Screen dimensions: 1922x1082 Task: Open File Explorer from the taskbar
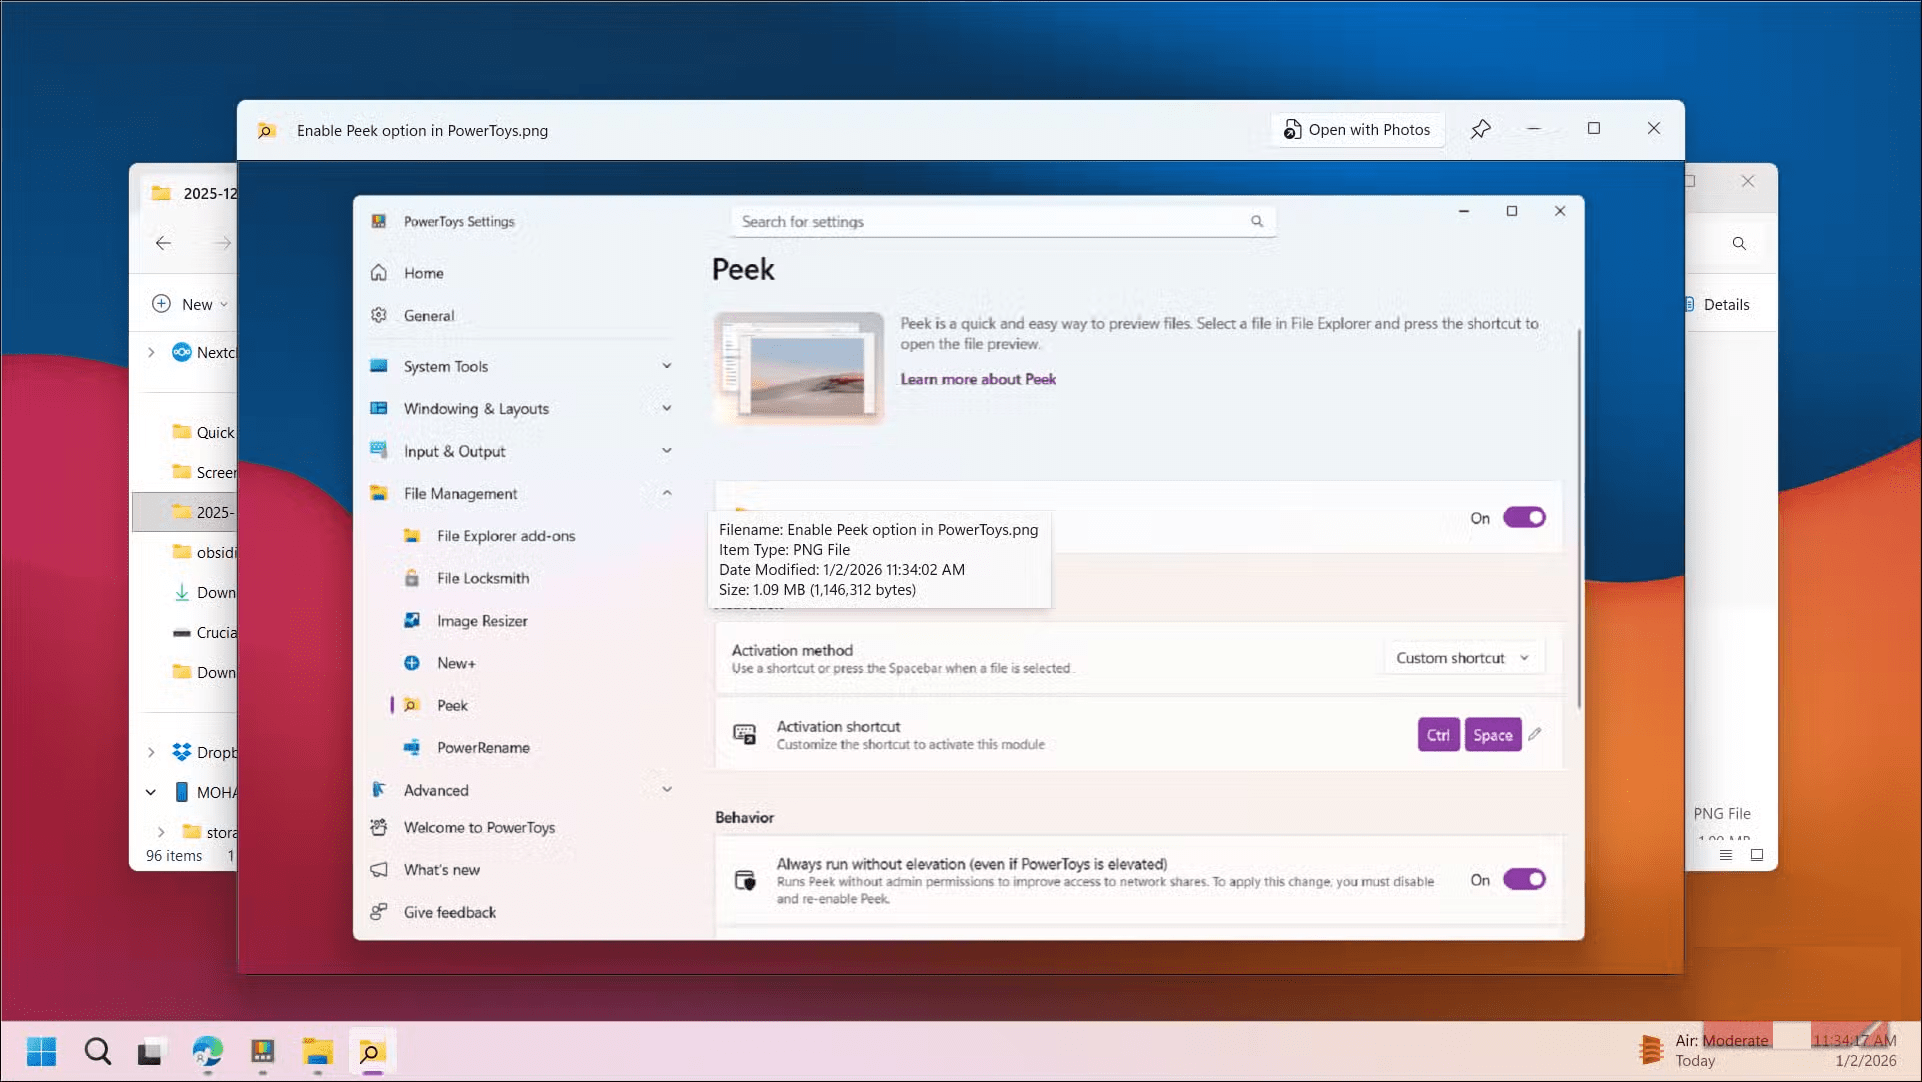[317, 1052]
